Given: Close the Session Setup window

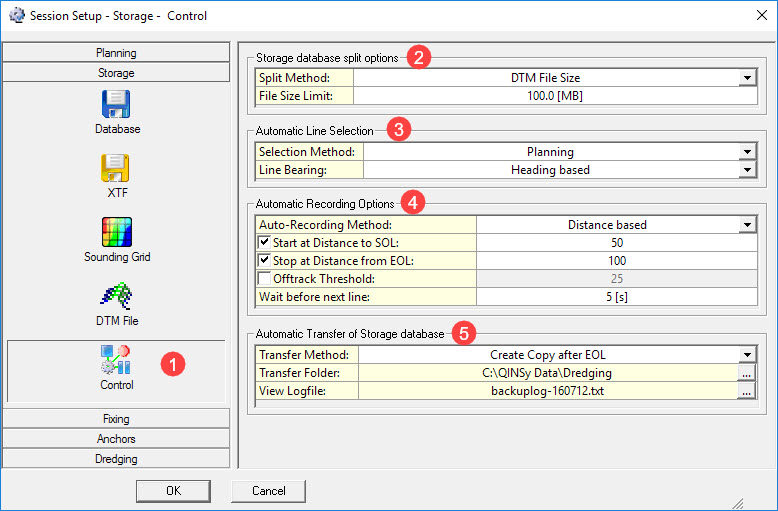Looking at the screenshot, I should point(755,17).
